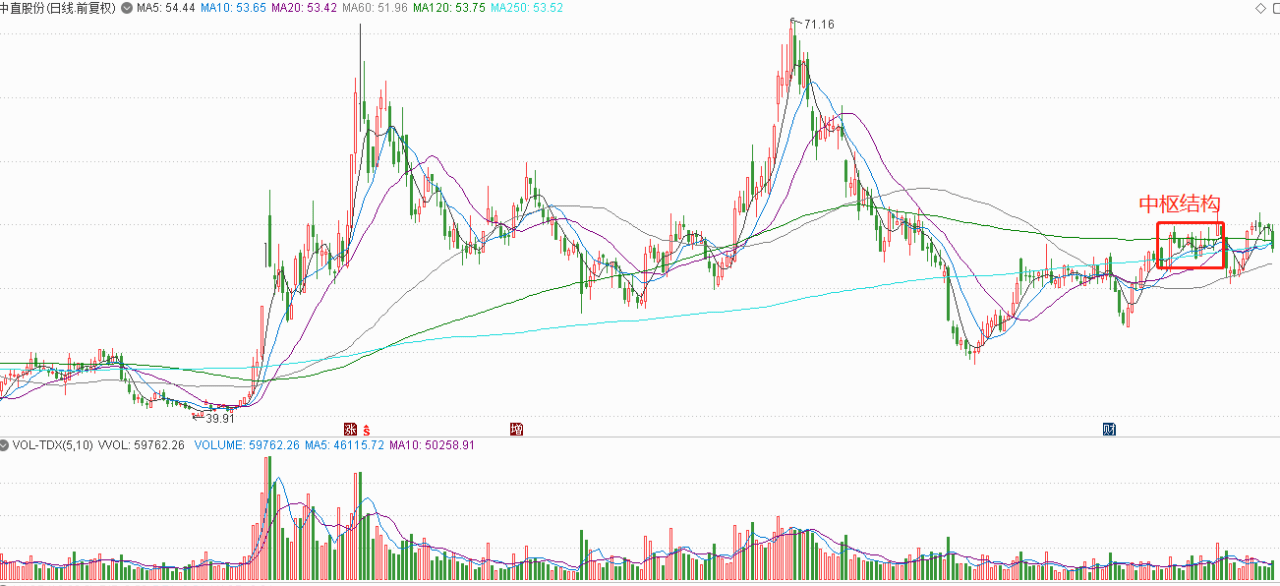Click the 39.91 low price label

pyautogui.click(x=218, y=418)
